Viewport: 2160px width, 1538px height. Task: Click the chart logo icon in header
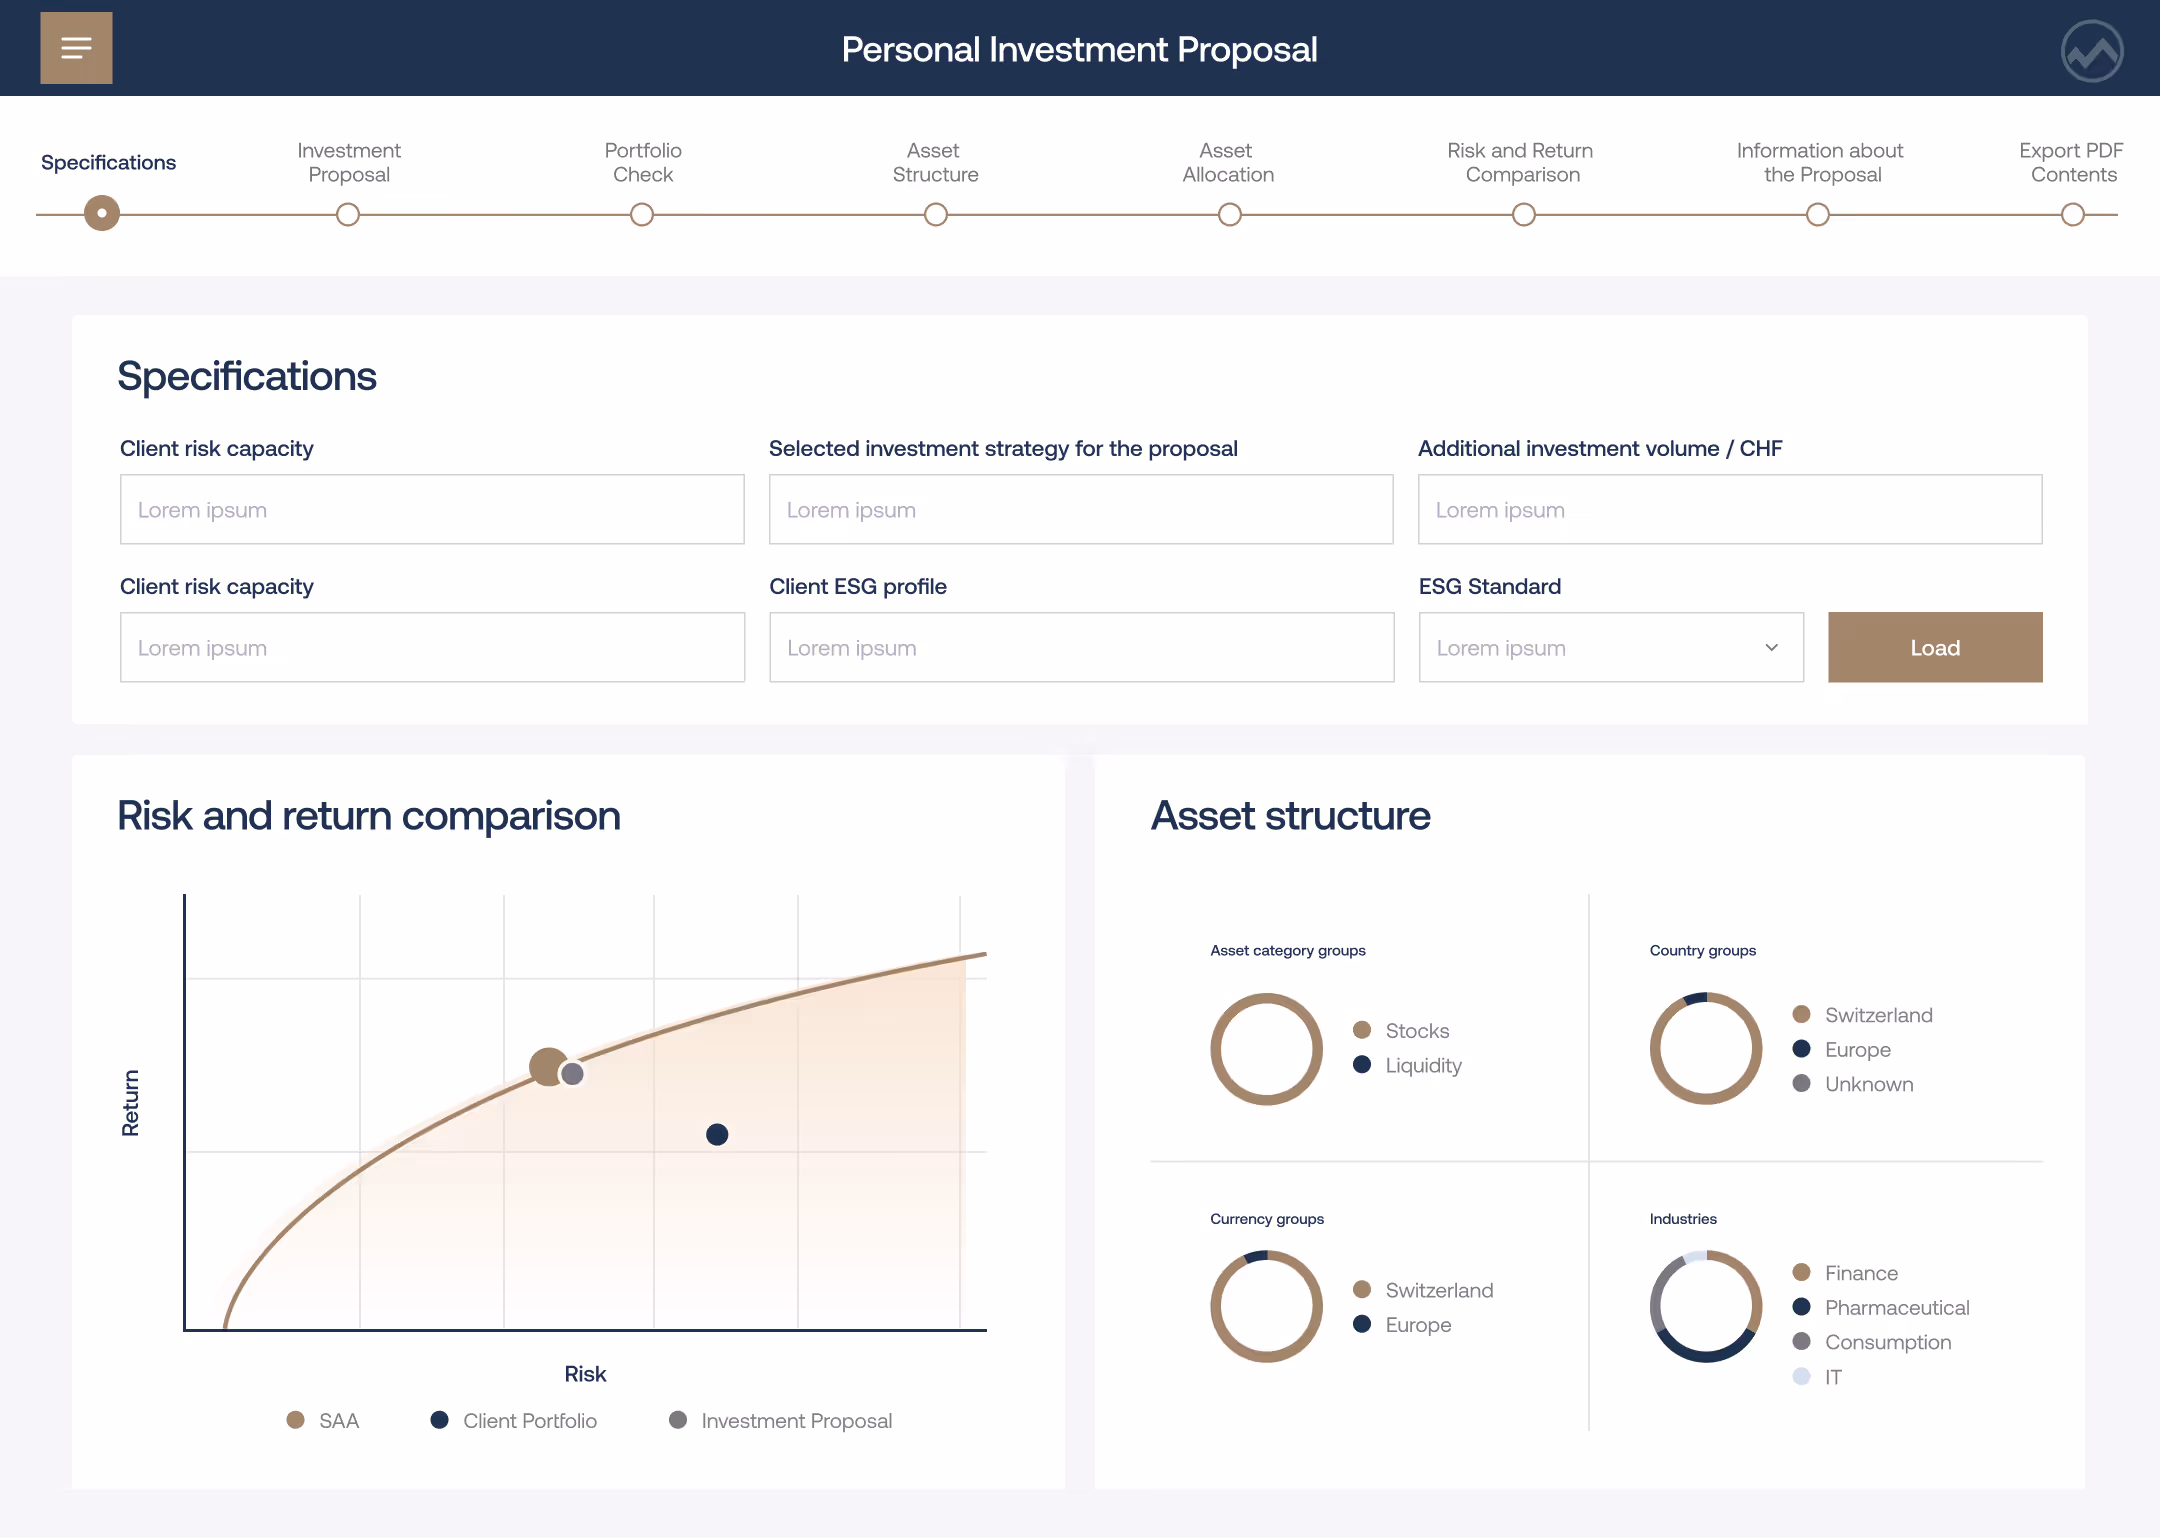[2092, 50]
